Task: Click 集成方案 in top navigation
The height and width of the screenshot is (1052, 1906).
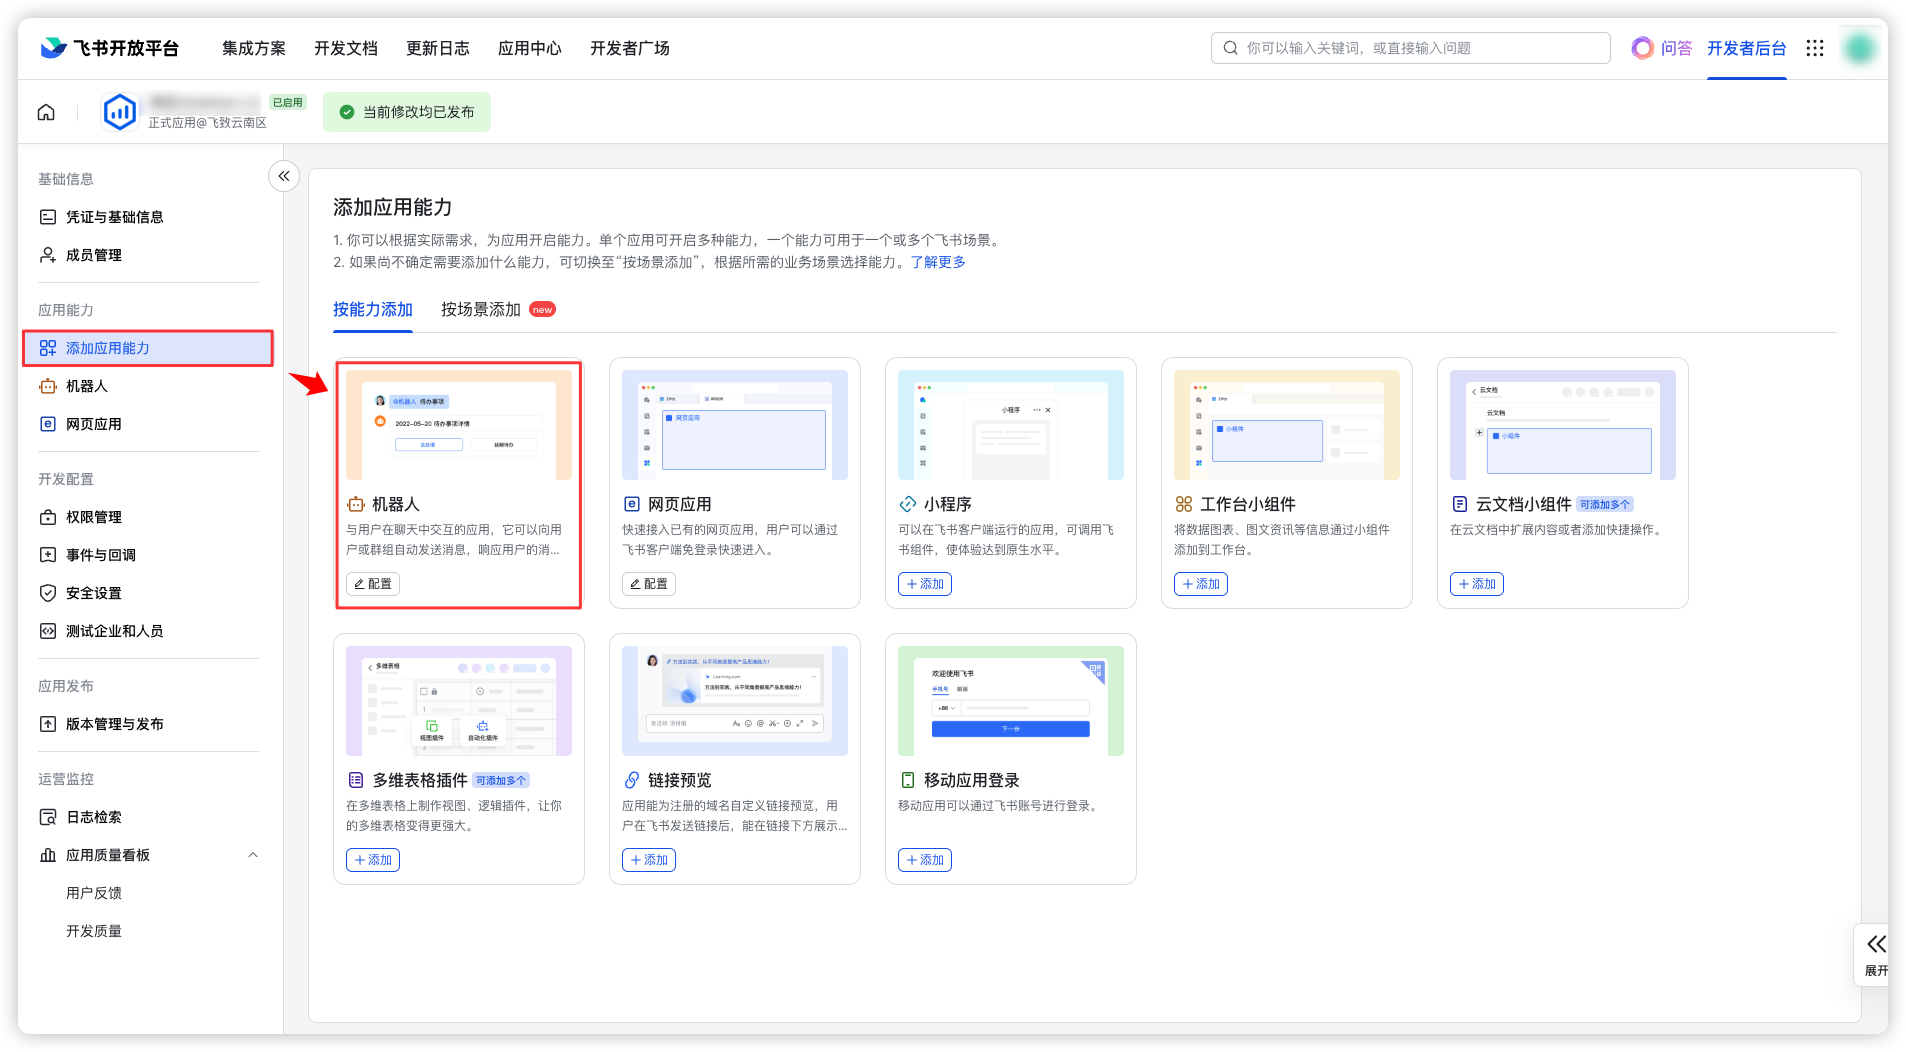Action: 254,48
